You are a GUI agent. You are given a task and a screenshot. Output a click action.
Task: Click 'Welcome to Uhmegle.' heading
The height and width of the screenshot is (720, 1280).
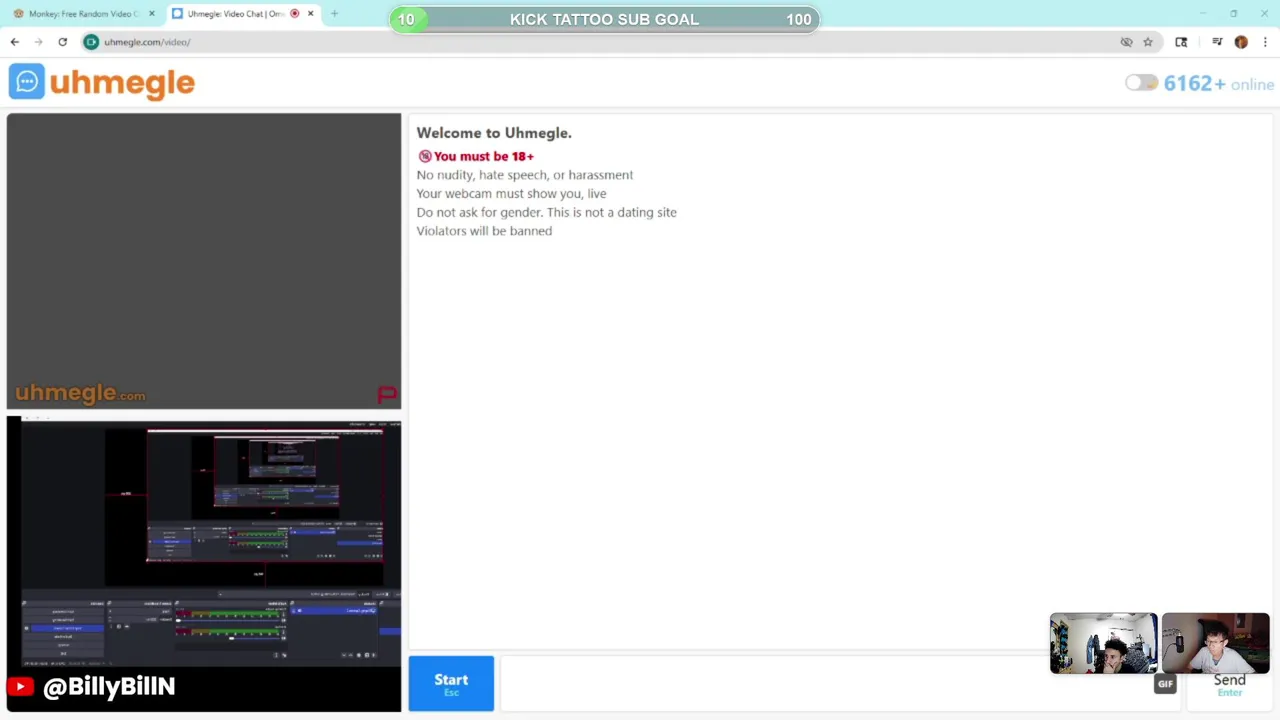pyautogui.click(x=494, y=133)
